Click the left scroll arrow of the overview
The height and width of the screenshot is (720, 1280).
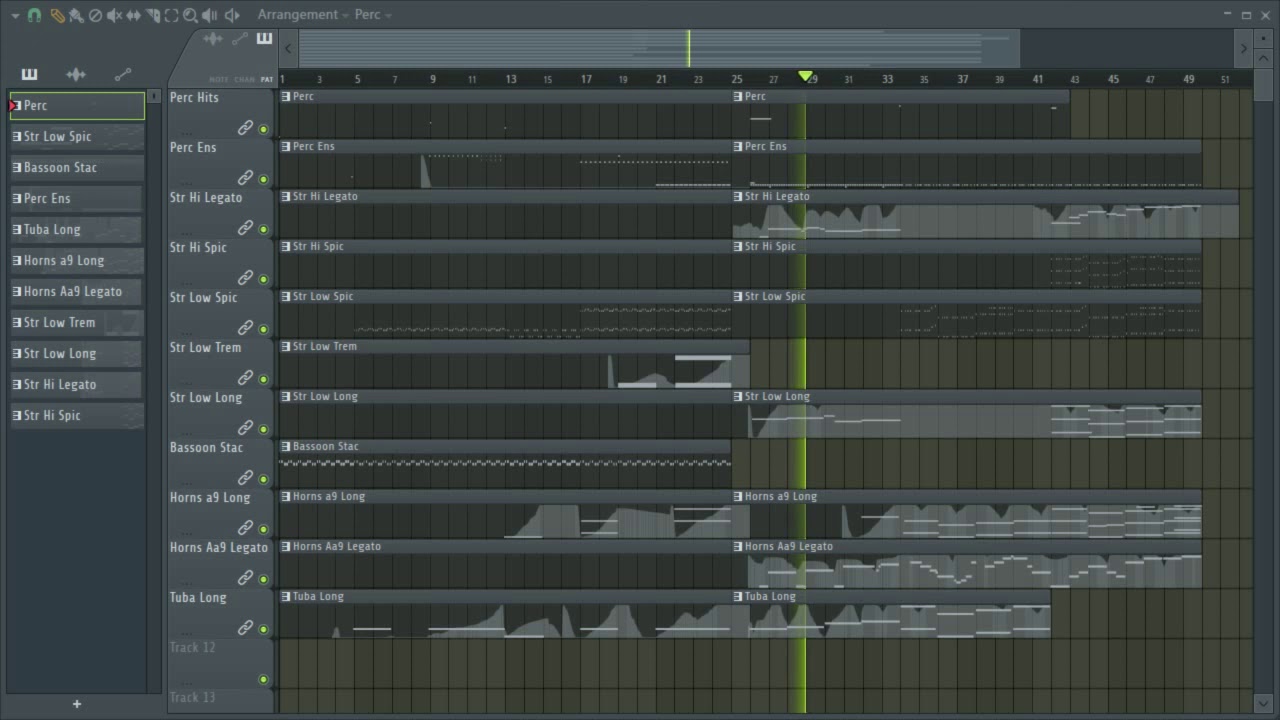(288, 48)
